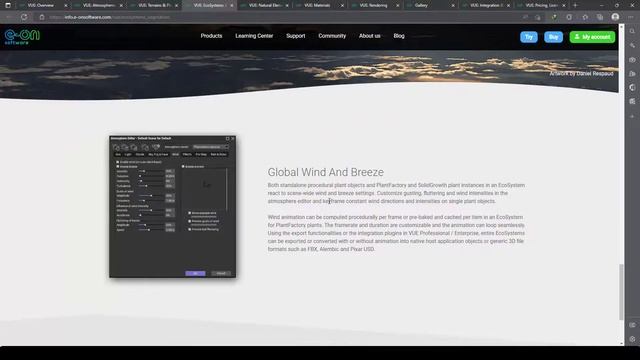The height and width of the screenshot is (360, 640).
Task: Open the Outlook sidebar icon
Action: pos(632,101)
